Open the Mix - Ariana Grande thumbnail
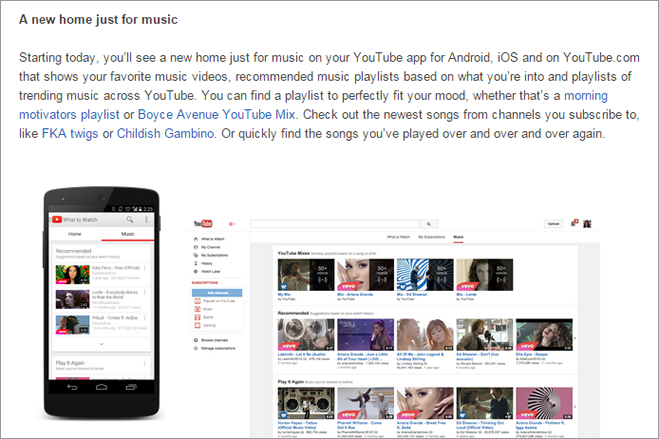 366,275
